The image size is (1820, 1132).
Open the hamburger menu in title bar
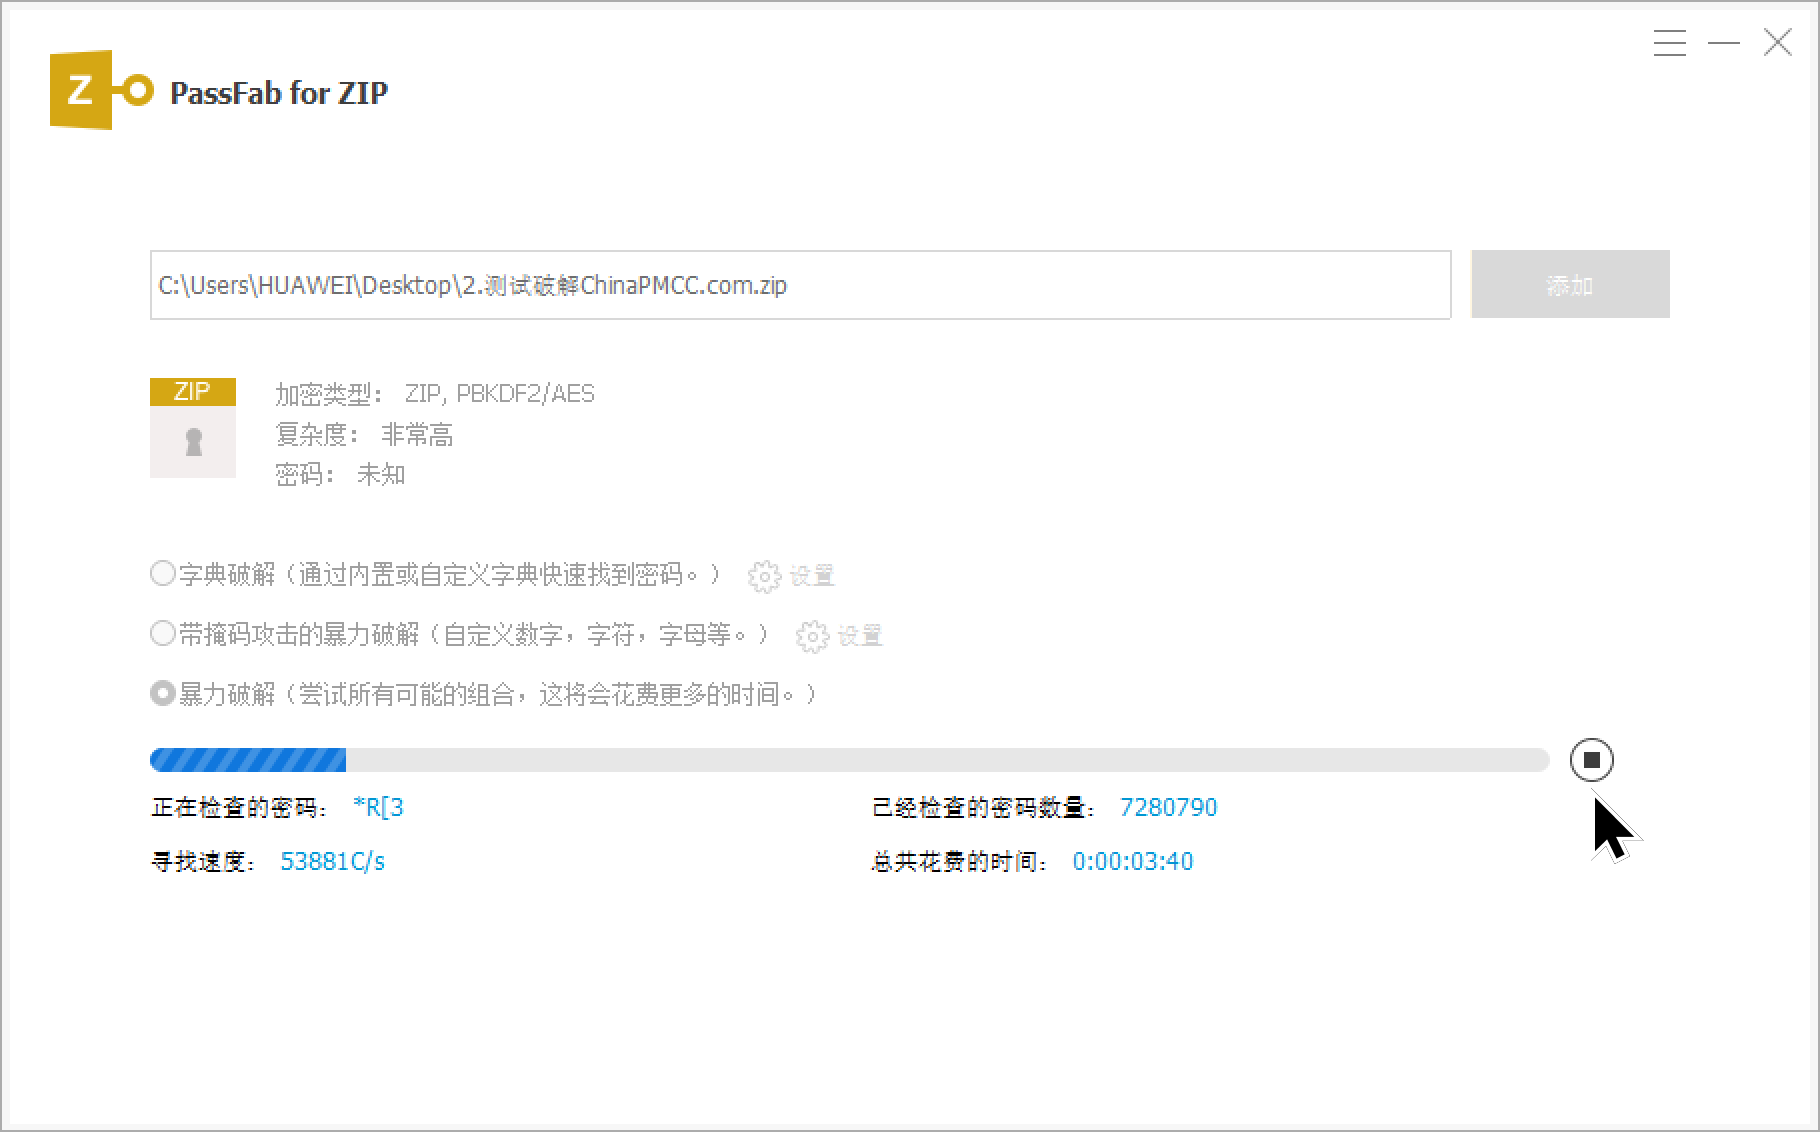[1669, 43]
